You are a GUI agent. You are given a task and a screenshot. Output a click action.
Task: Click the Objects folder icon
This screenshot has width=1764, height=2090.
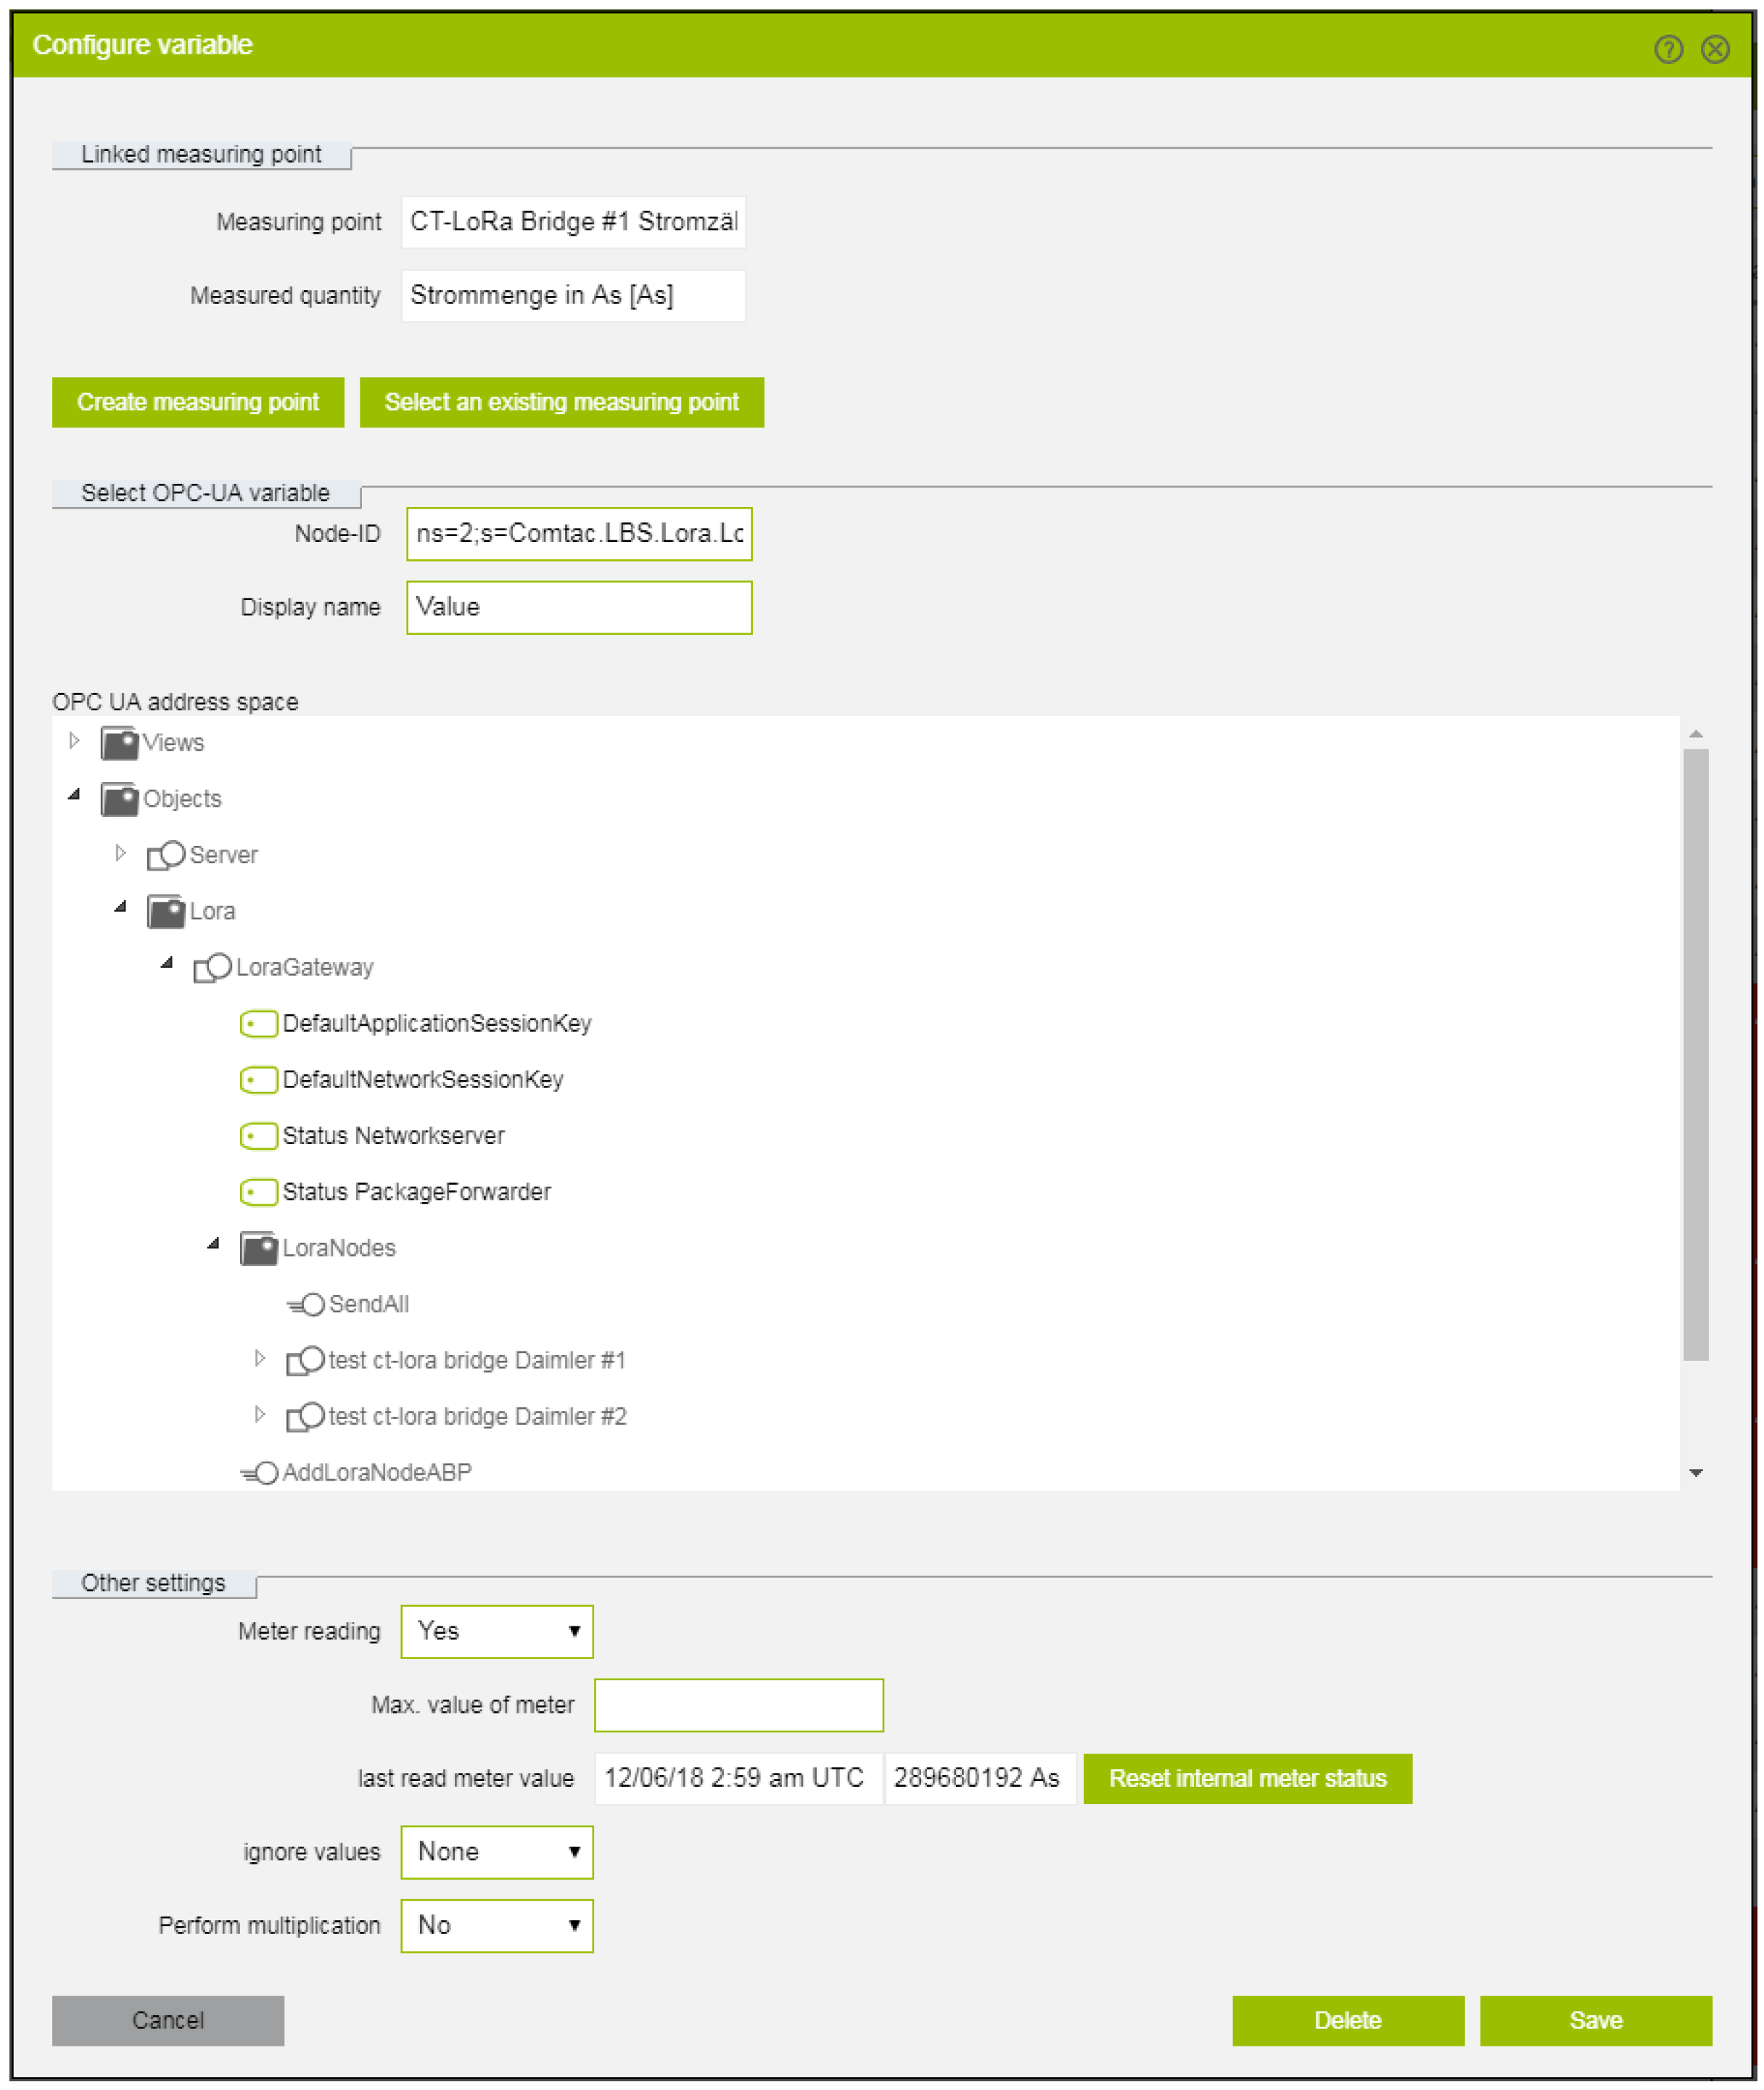tap(119, 799)
